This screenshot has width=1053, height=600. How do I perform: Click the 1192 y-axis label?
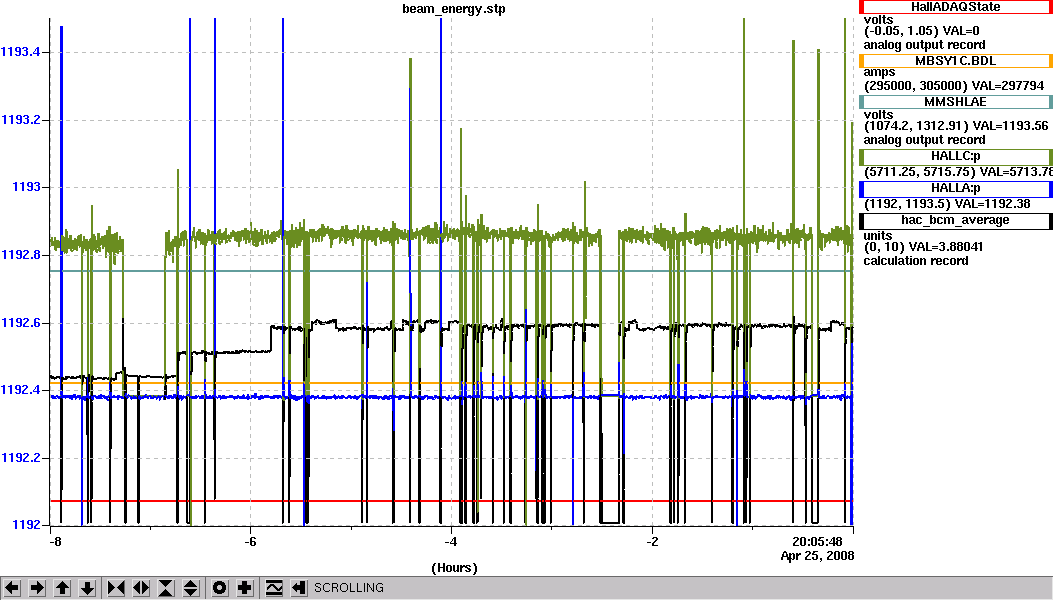click(x=26, y=525)
